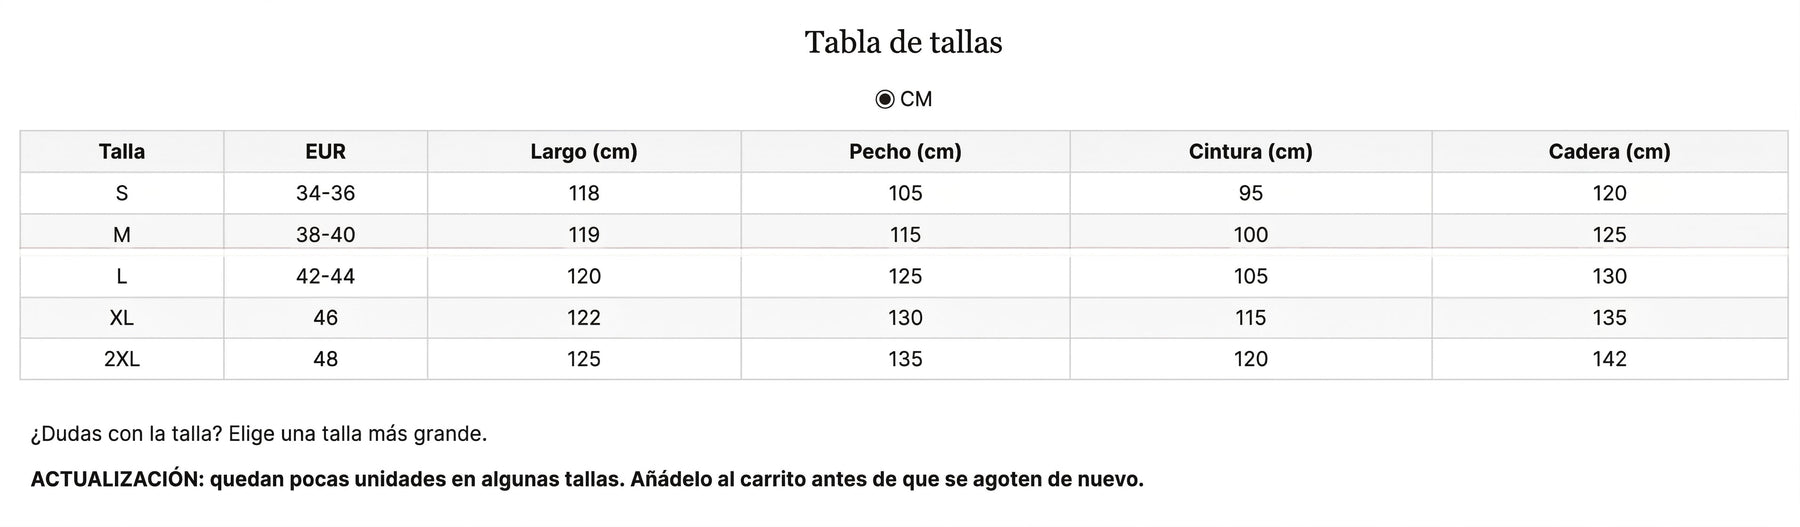1800x527 pixels.
Task: Click the 34-36 EUR size cell
Action: click(x=325, y=193)
